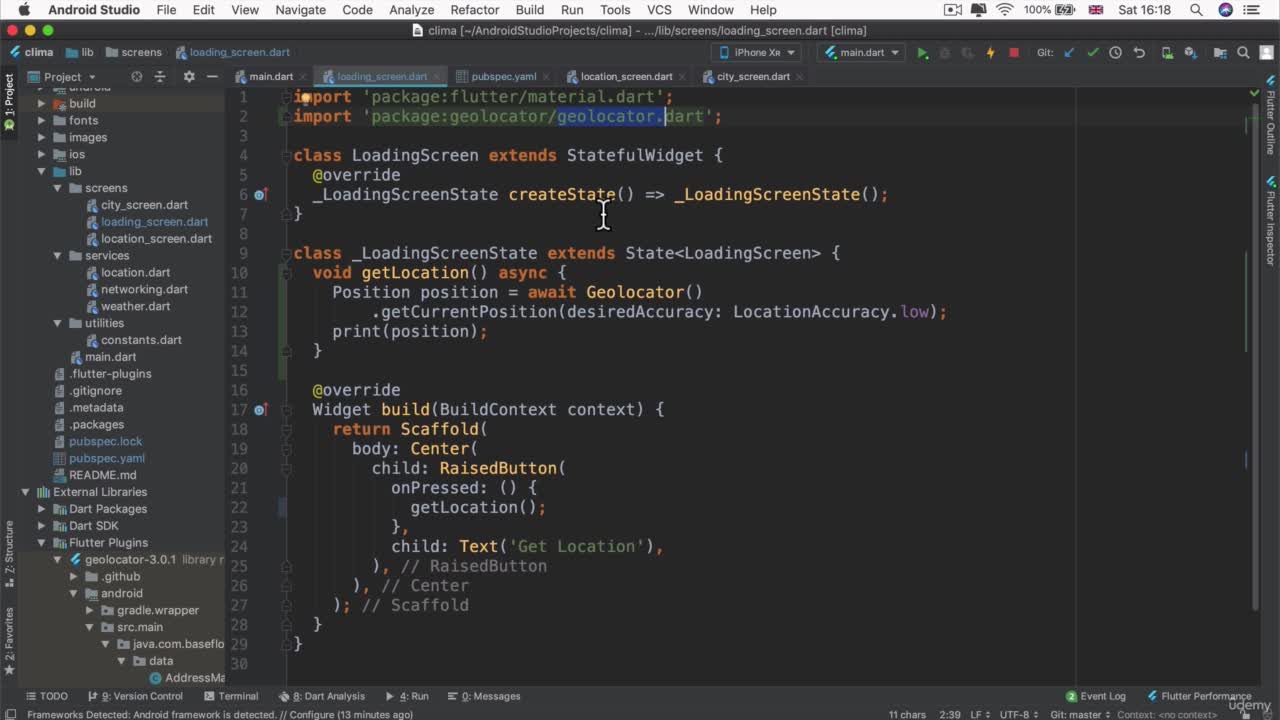Click the Git update project arrow icon
Viewport: 1280px width, 720px height.
coord(1069,52)
